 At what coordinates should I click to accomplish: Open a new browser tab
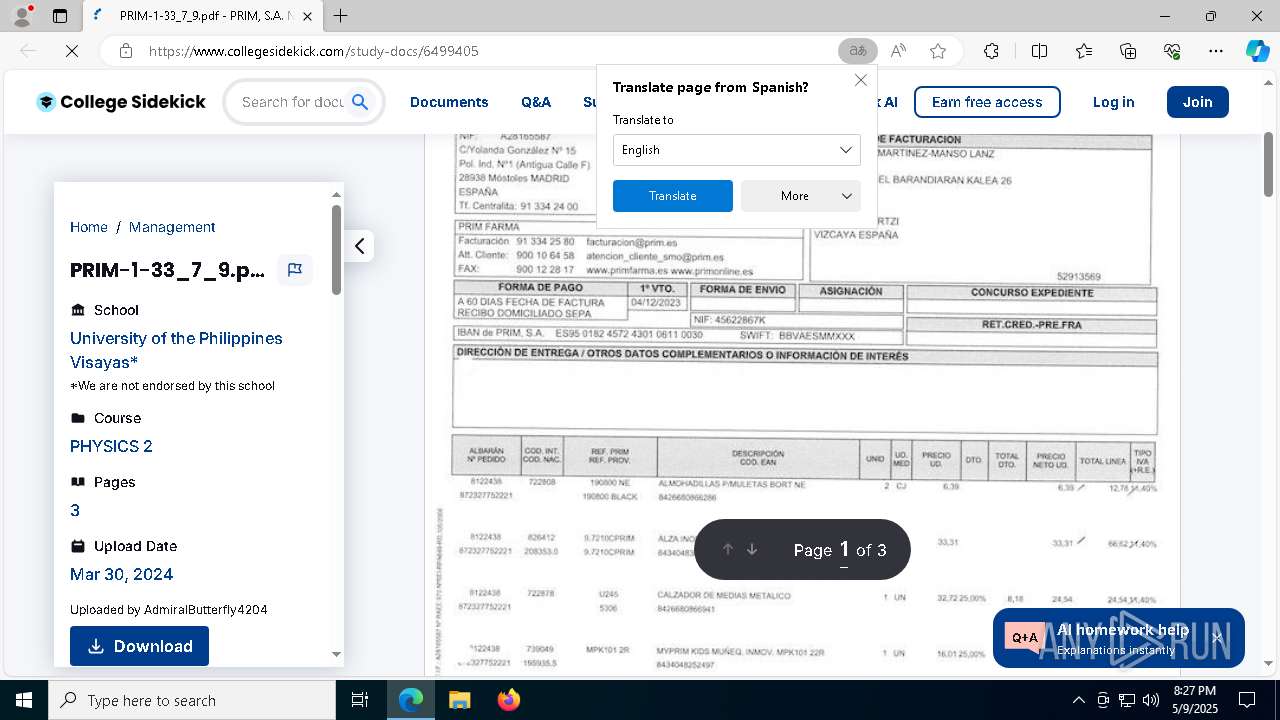tap(341, 16)
